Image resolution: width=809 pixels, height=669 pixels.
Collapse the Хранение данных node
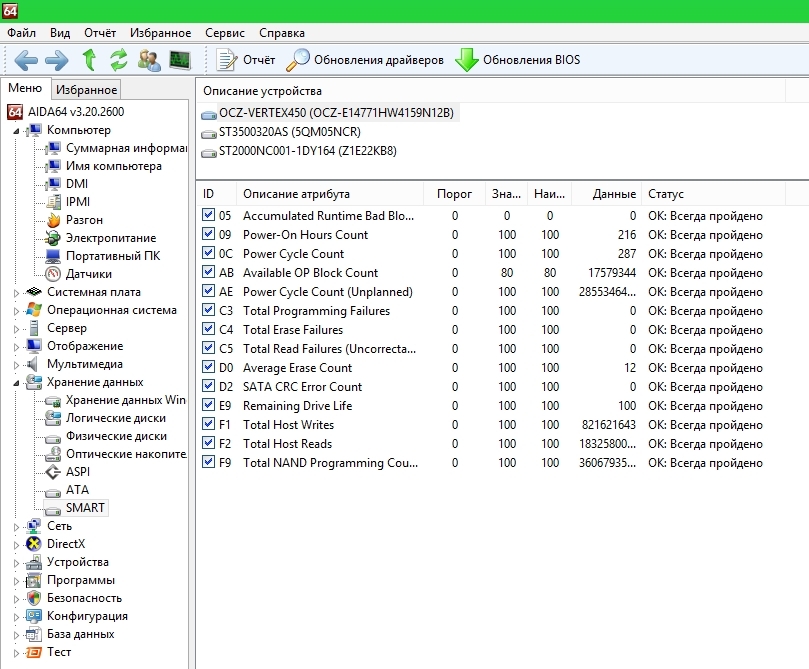pos(16,383)
